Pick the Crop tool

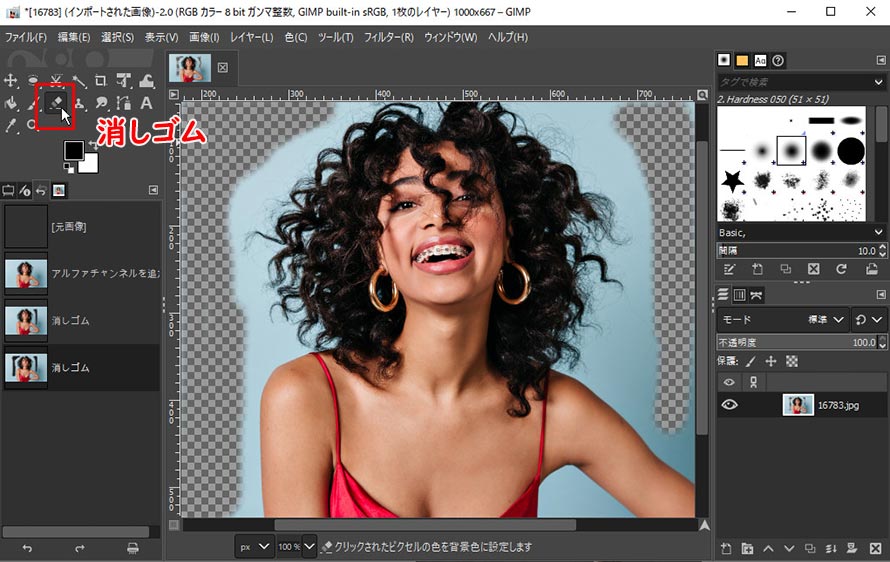point(101,81)
